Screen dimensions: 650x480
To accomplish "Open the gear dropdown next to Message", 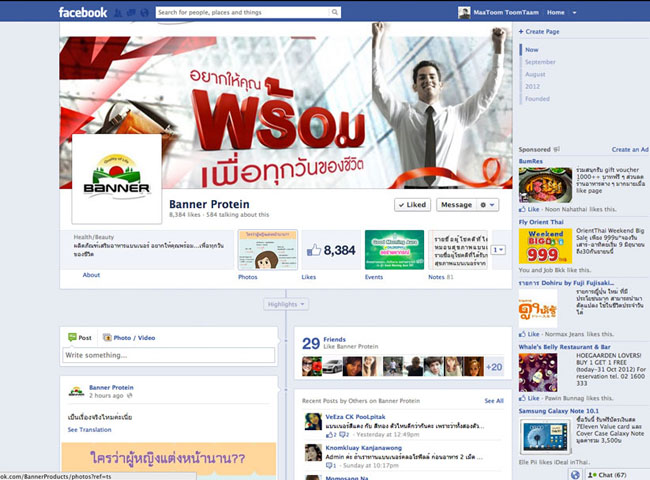I will [x=488, y=204].
